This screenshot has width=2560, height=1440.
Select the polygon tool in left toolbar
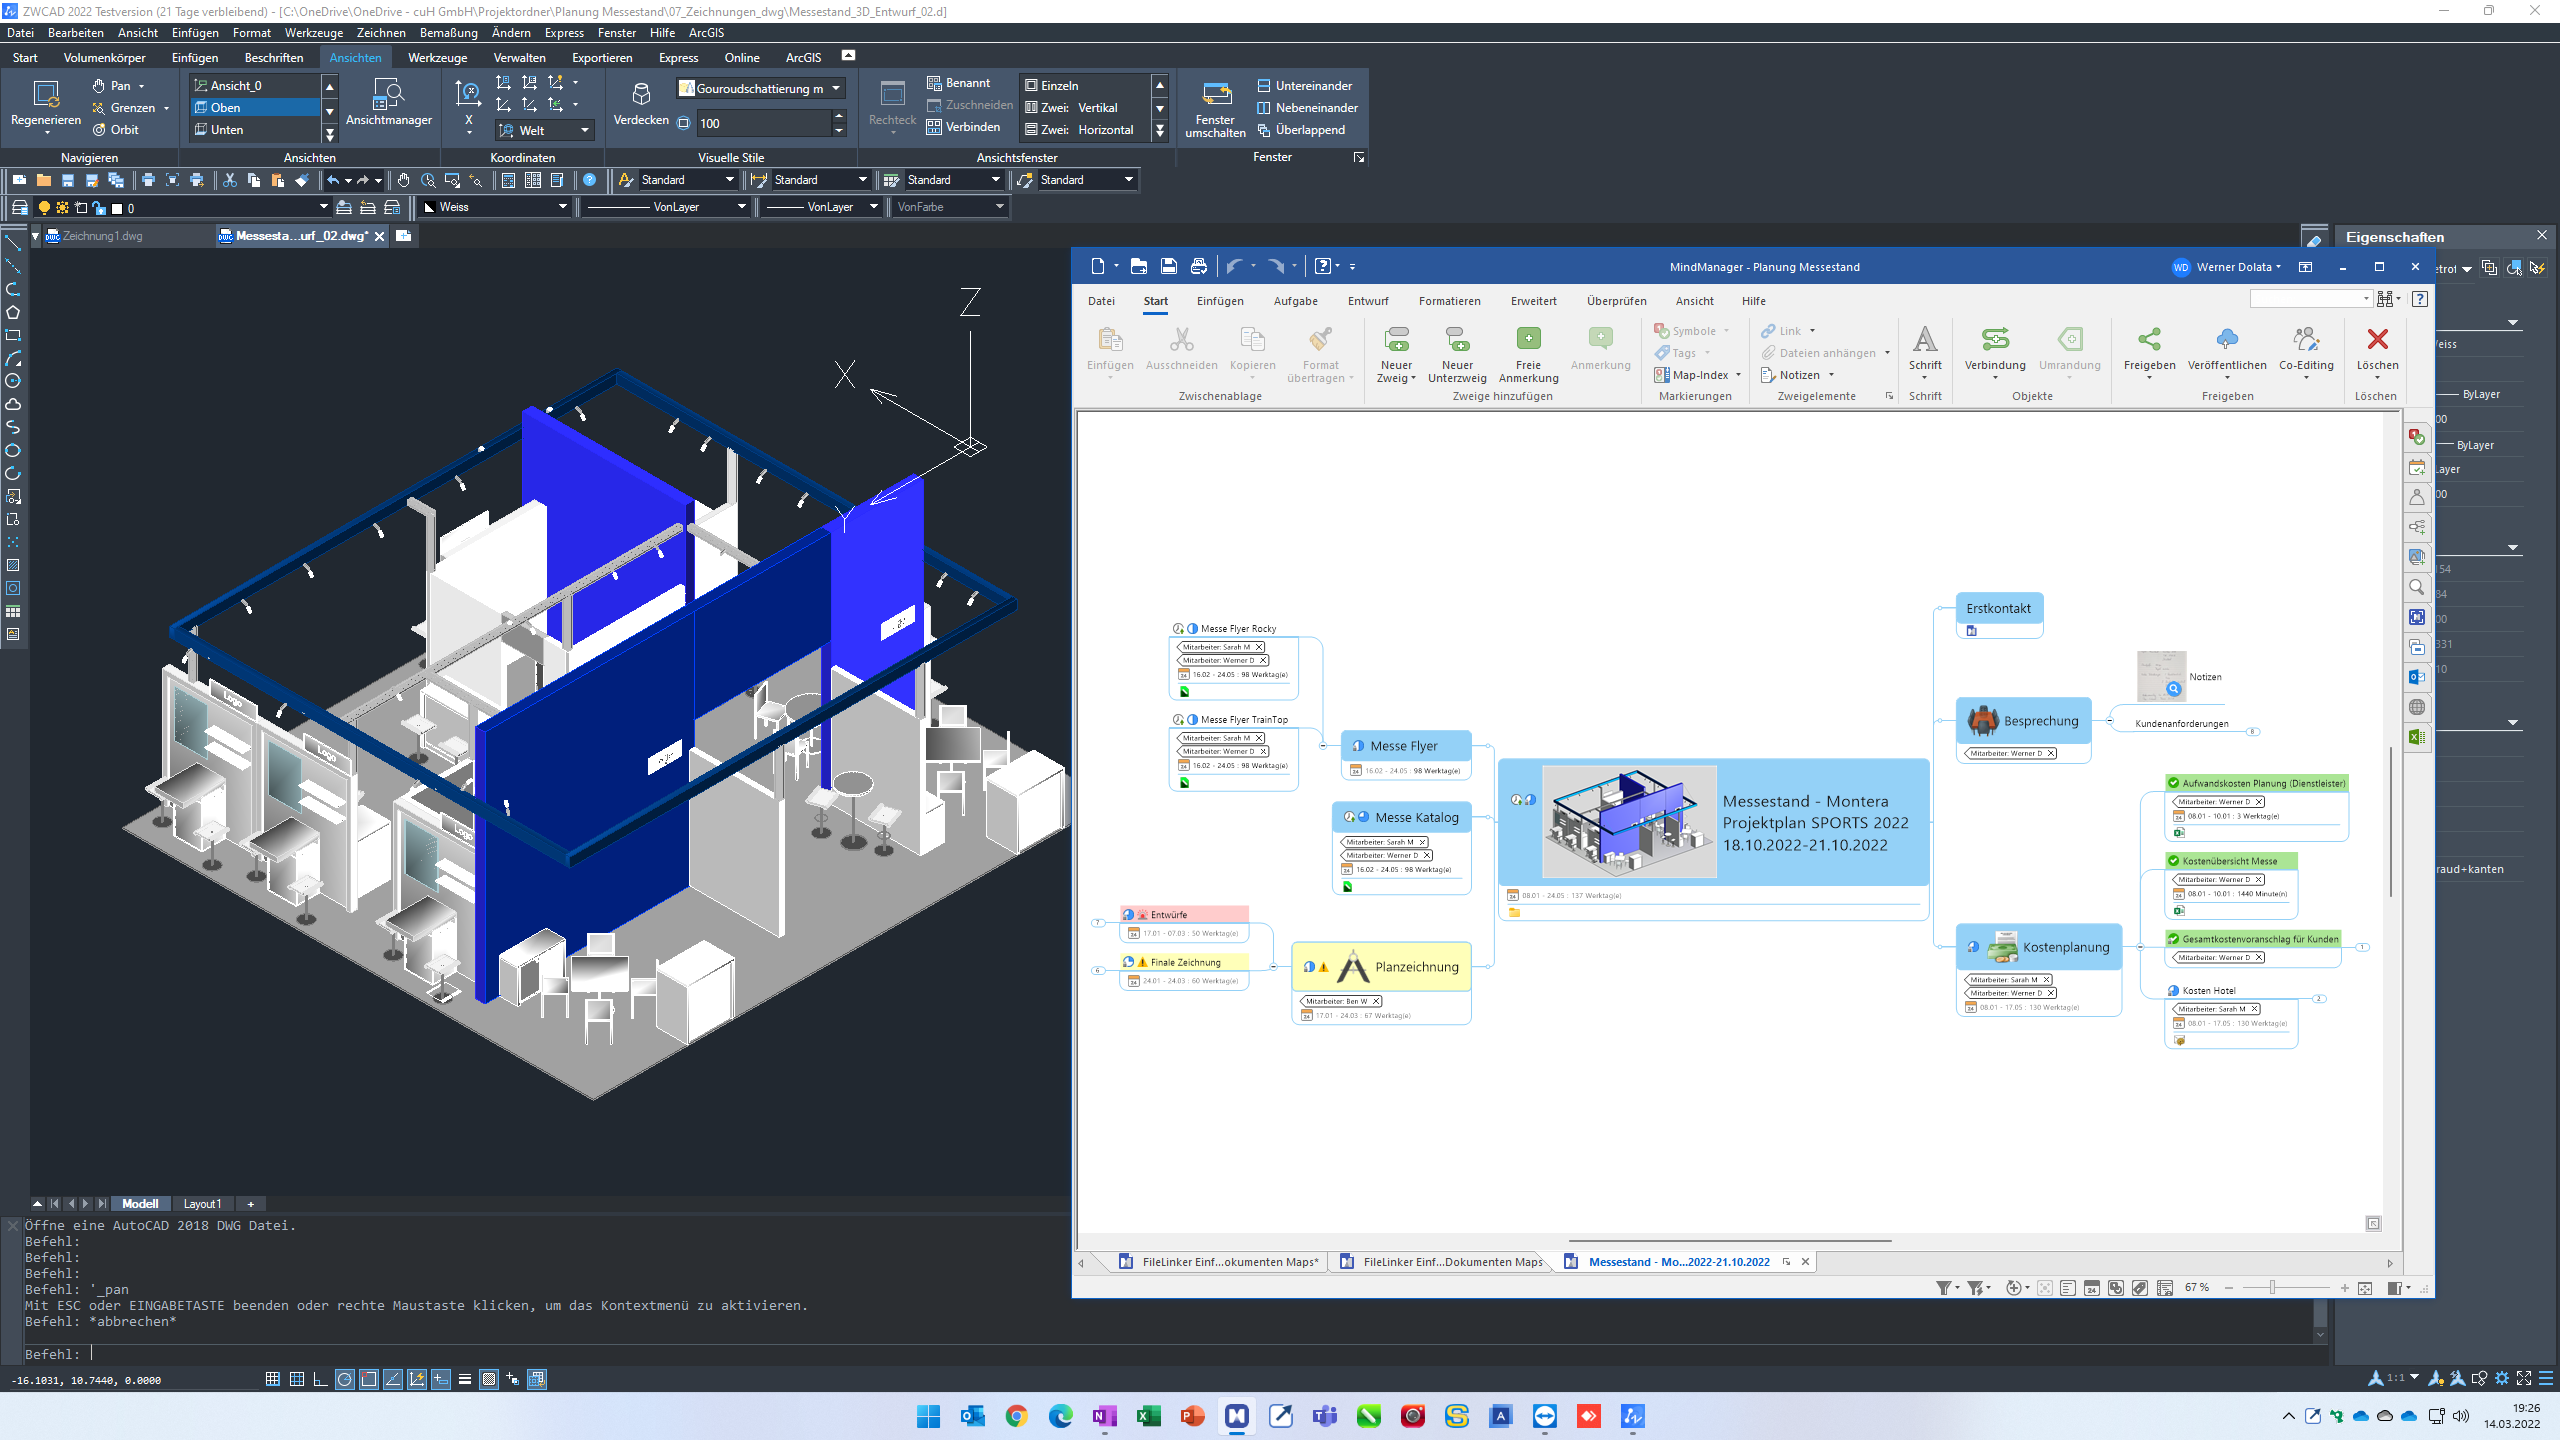click(x=13, y=312)
